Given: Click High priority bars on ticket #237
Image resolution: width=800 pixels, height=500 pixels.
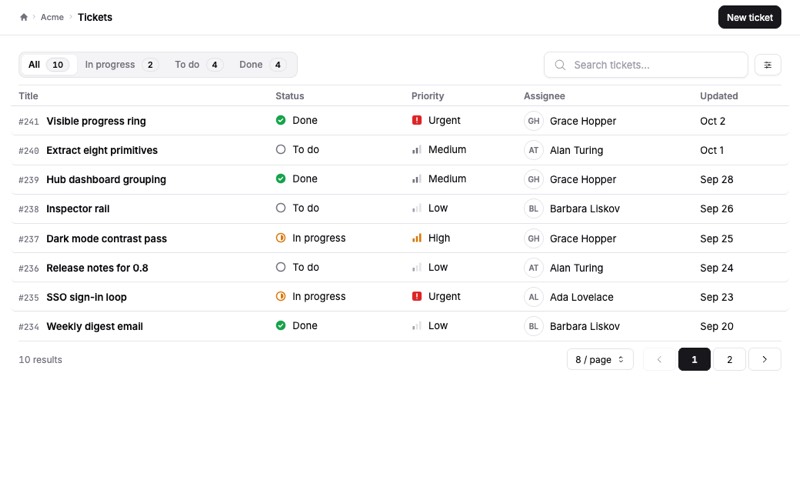Looking at the screenshot, I should coord(417,238).
